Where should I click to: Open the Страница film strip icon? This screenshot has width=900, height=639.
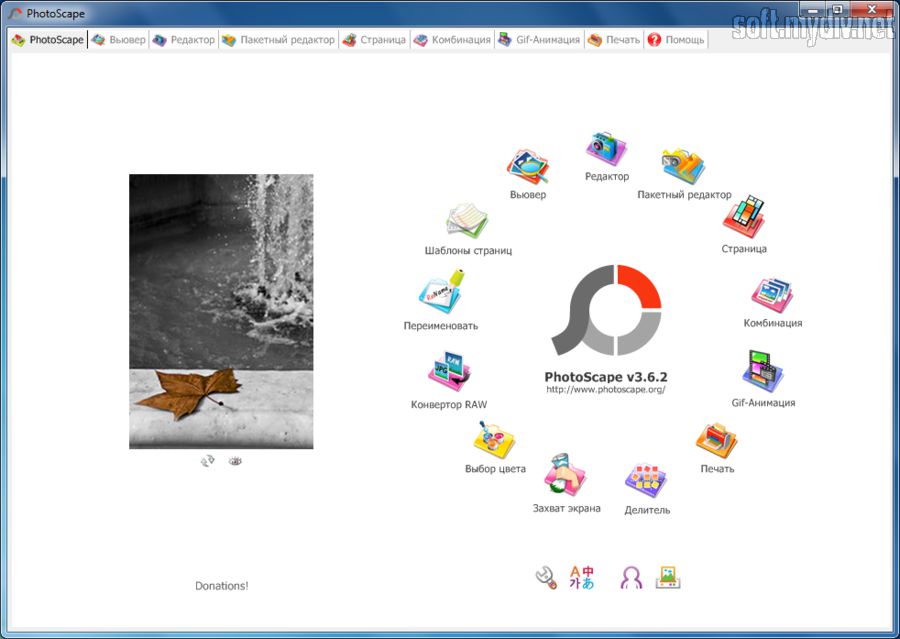click(744, 217)
